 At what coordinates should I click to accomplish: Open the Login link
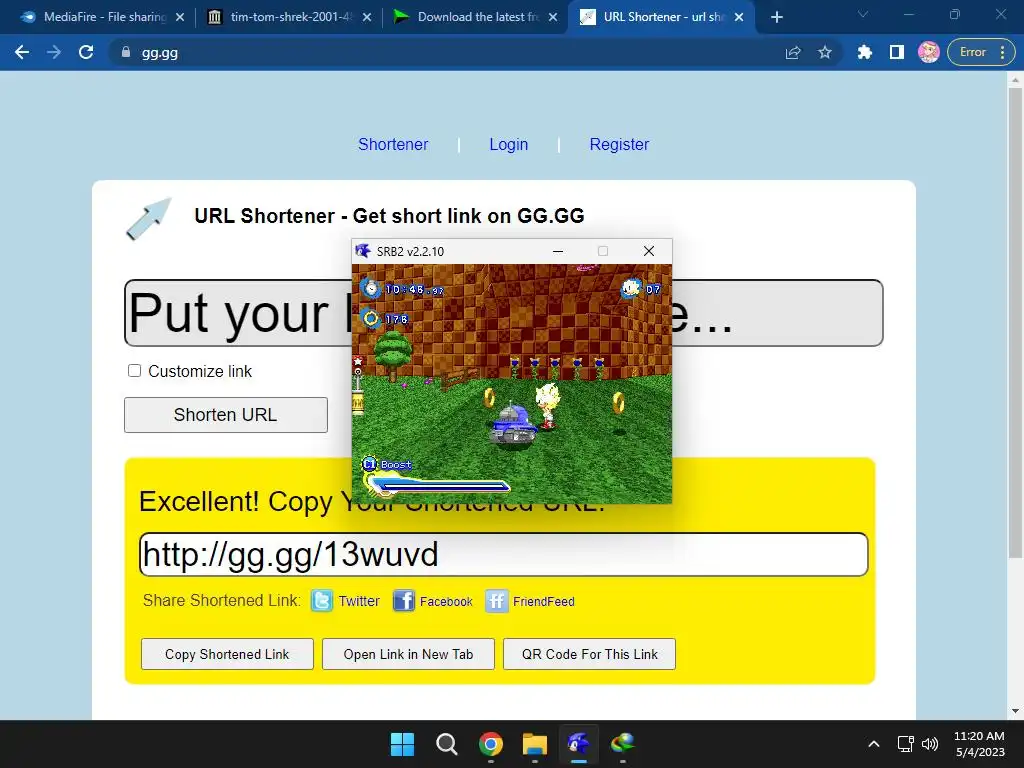coord(509,144)
